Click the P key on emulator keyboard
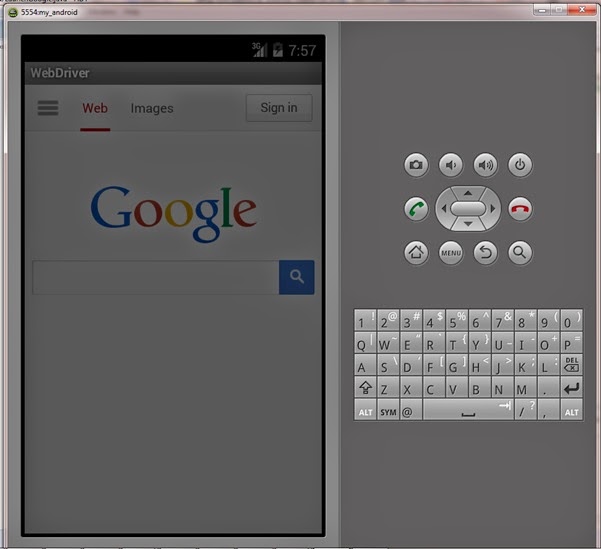 pyautogui.click(x=571, y=342)
